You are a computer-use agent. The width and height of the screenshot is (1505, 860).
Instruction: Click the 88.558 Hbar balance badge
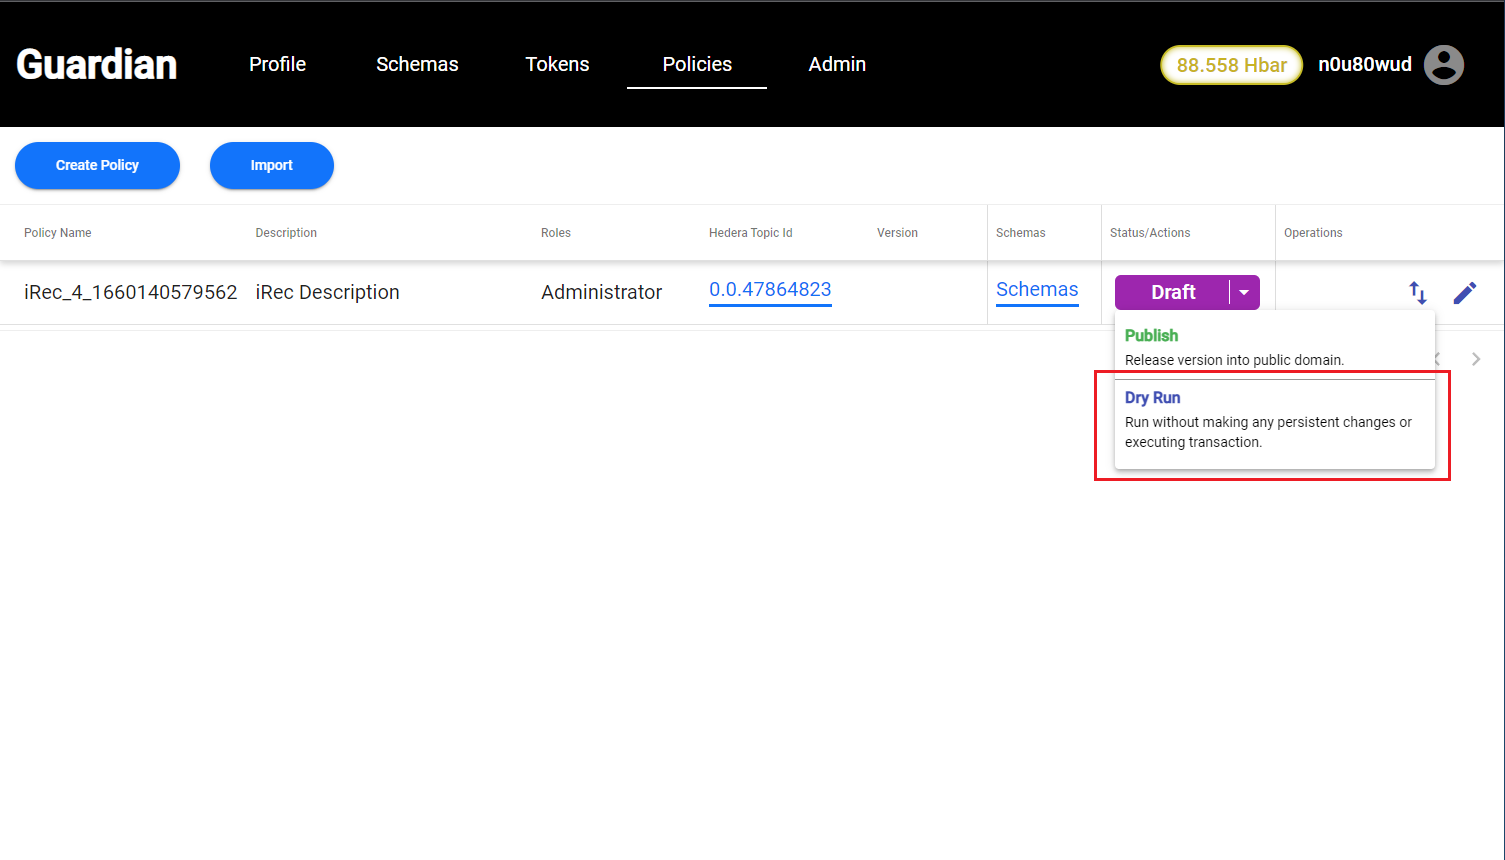coord(1231,65)
